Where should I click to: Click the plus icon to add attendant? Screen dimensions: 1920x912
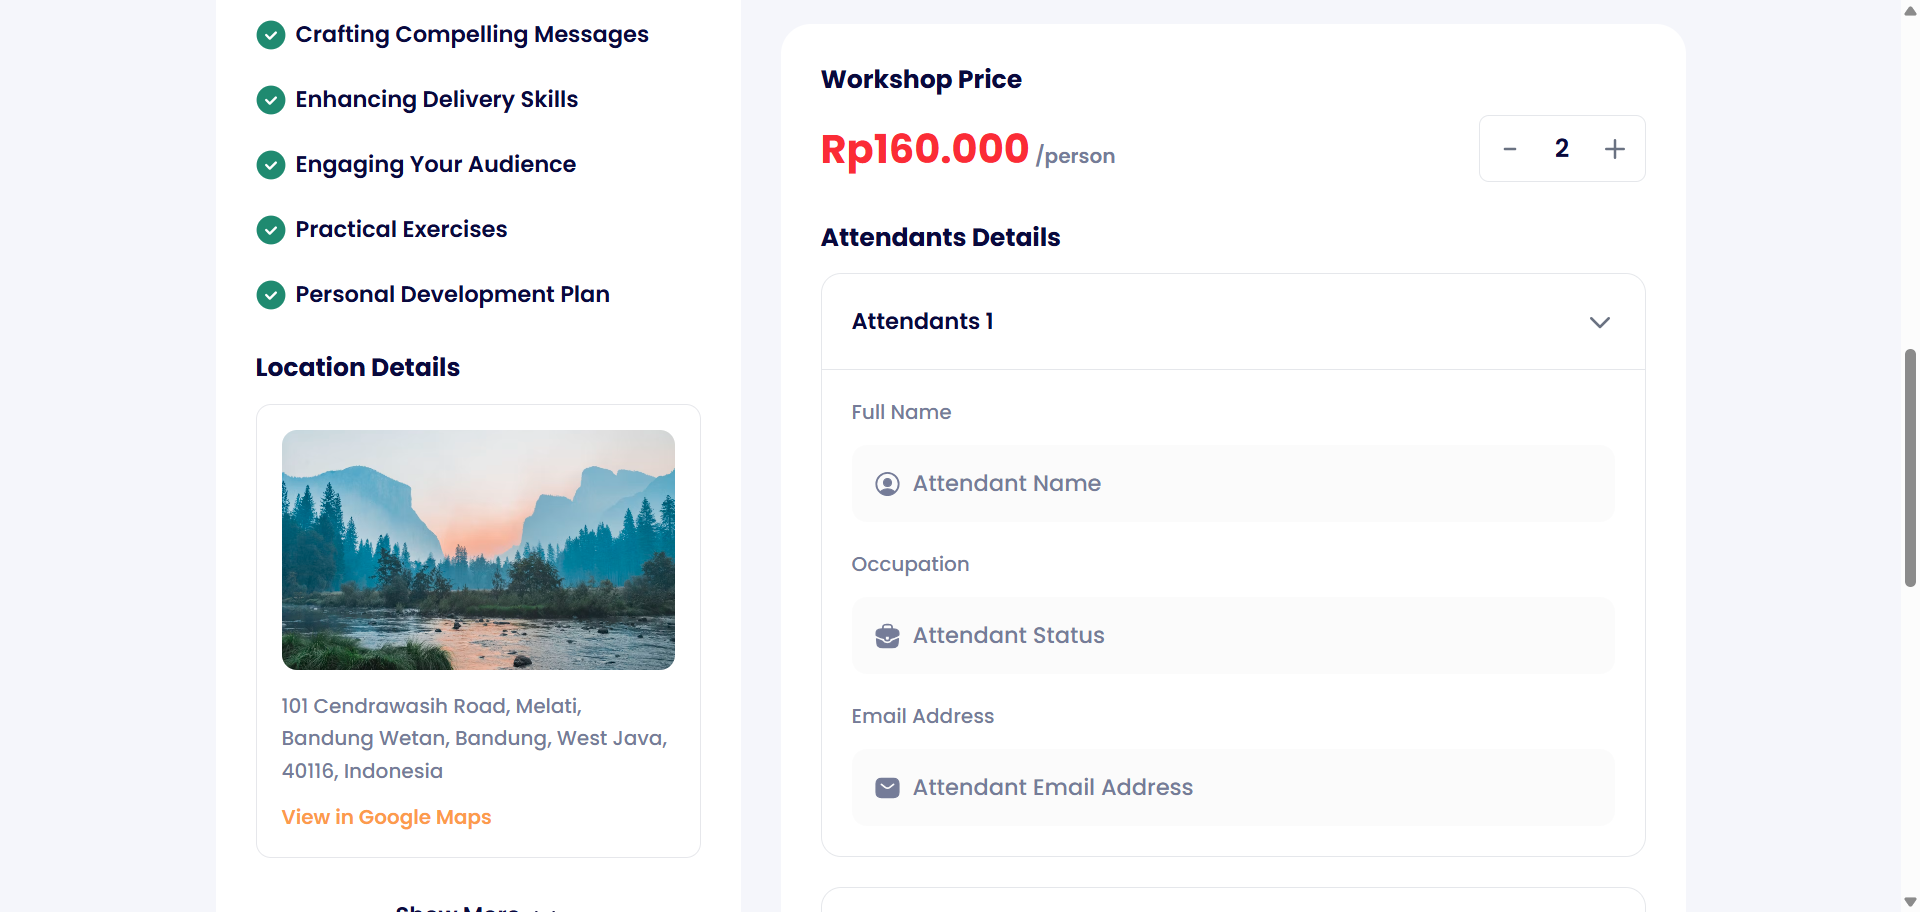point(1614,149)
